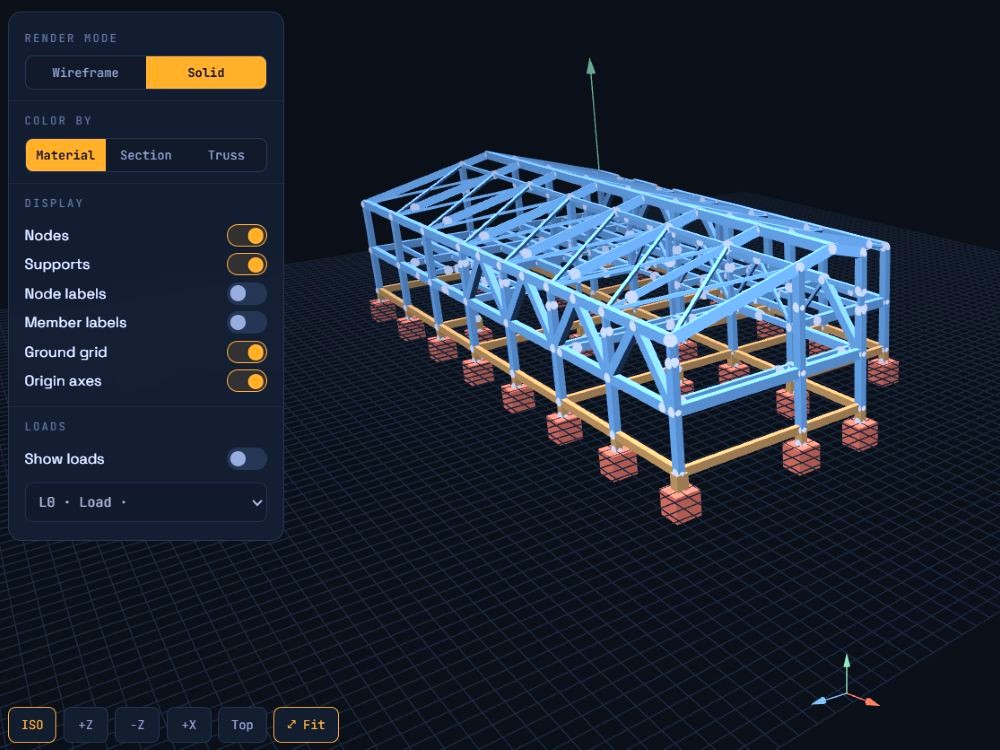Screen dimensions: 1000x750
Task: Turn off the Nodes display toggle
Action: click(x=247, y=235)
